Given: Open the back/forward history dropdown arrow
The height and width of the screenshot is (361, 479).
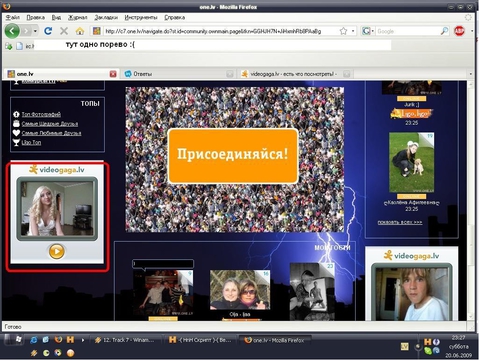Looking at the screenshot, I should pos(35,31).
